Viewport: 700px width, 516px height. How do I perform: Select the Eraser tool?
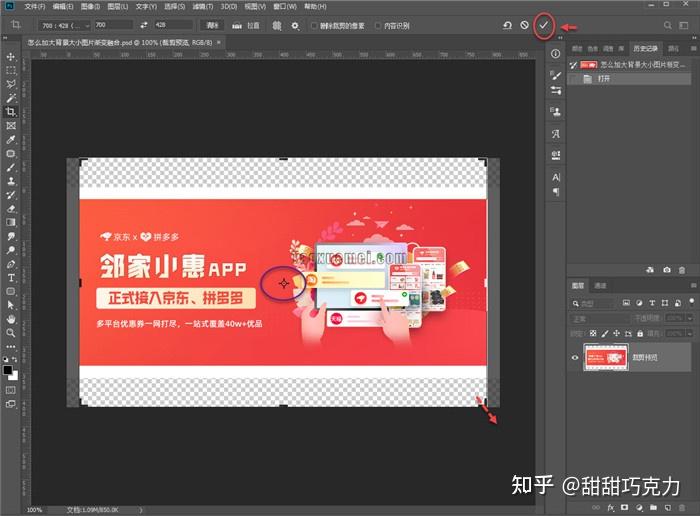pos(11,208)
